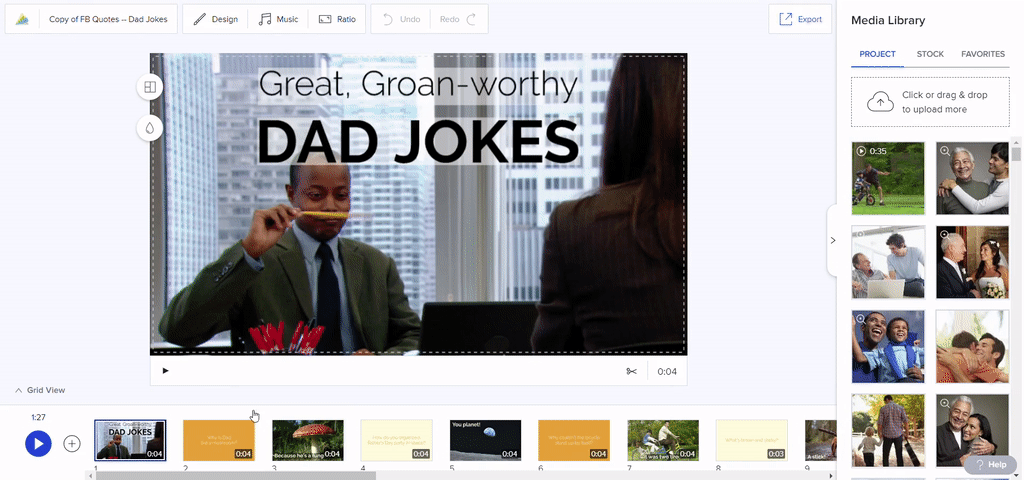Switch to the STOCK tab
Image resolution: width=1024 pixels, height=480 pixels.
point(930,54)
